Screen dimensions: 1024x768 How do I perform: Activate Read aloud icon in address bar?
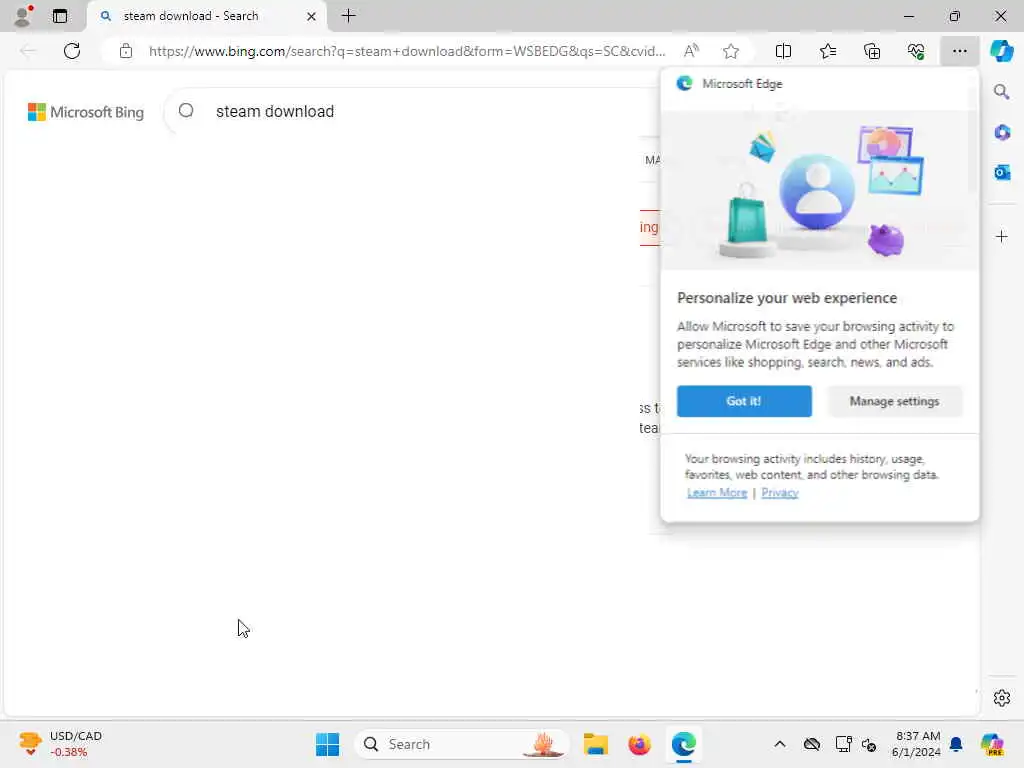pos(691,51)
